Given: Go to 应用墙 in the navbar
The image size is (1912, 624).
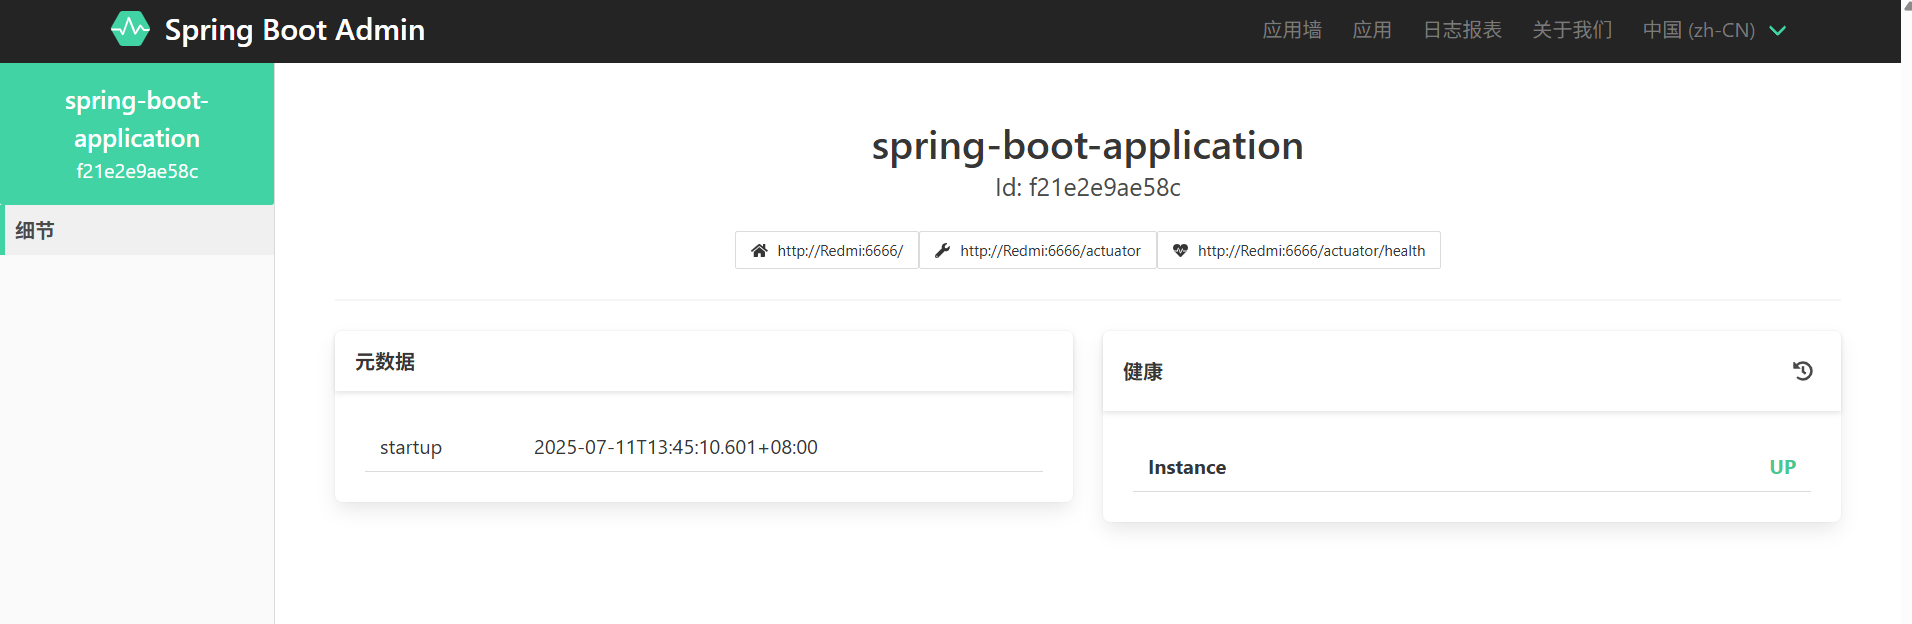Looking at the screenshot, I should point(1292,30).
